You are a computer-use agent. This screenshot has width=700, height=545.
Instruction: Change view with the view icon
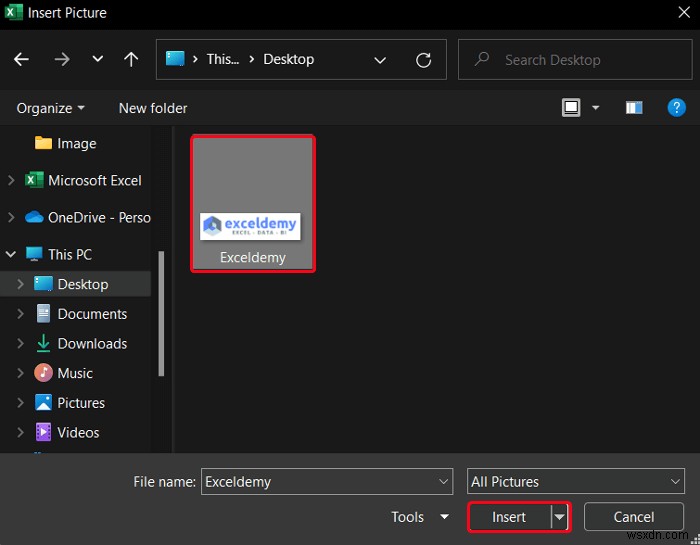coord(571,108)
